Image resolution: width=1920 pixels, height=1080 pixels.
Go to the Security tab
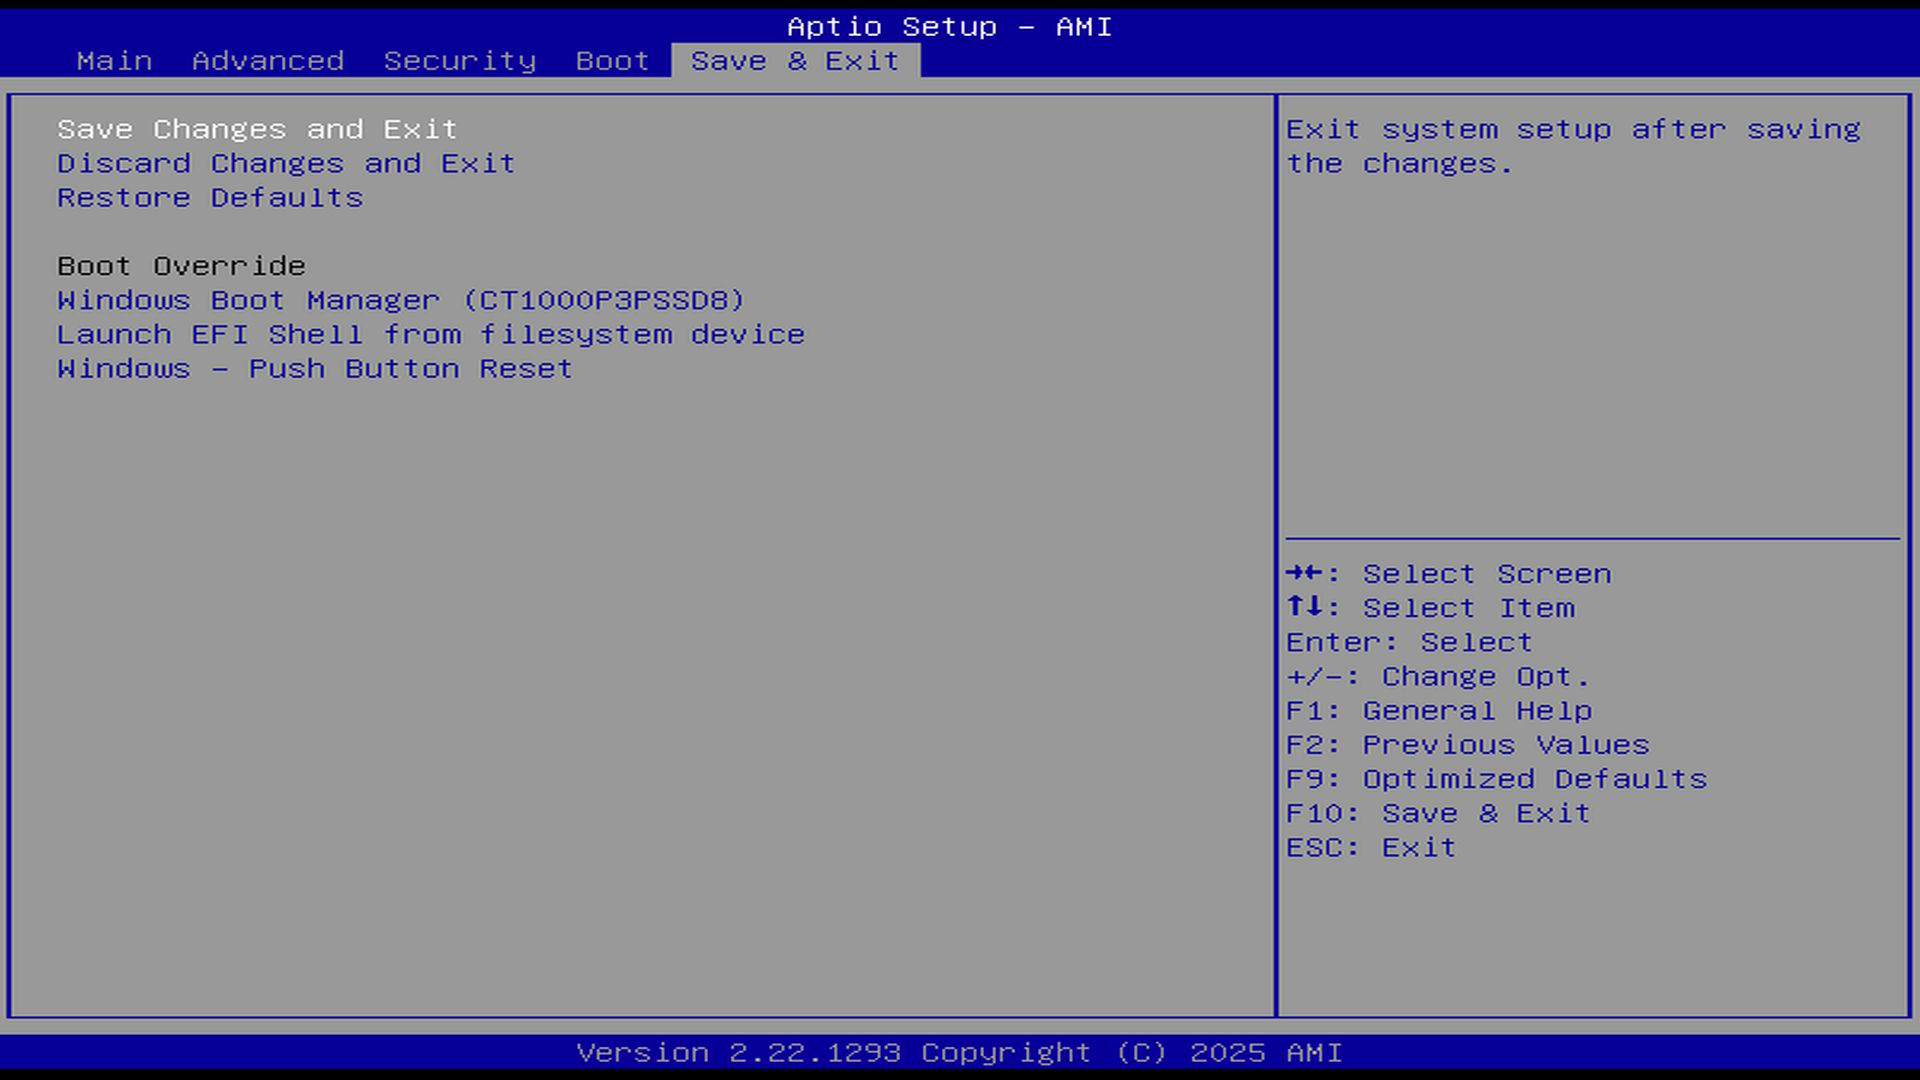coord(460,61)
